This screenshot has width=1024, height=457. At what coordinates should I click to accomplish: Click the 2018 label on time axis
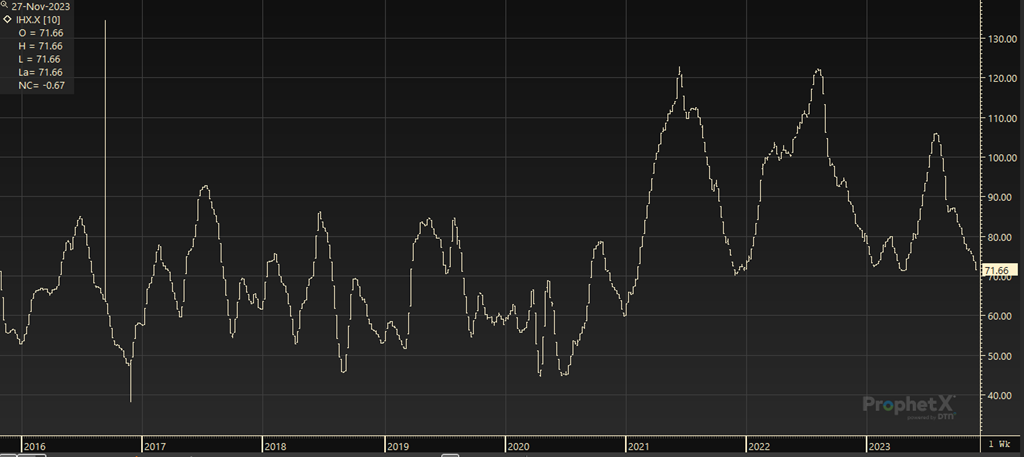[275, 446]
